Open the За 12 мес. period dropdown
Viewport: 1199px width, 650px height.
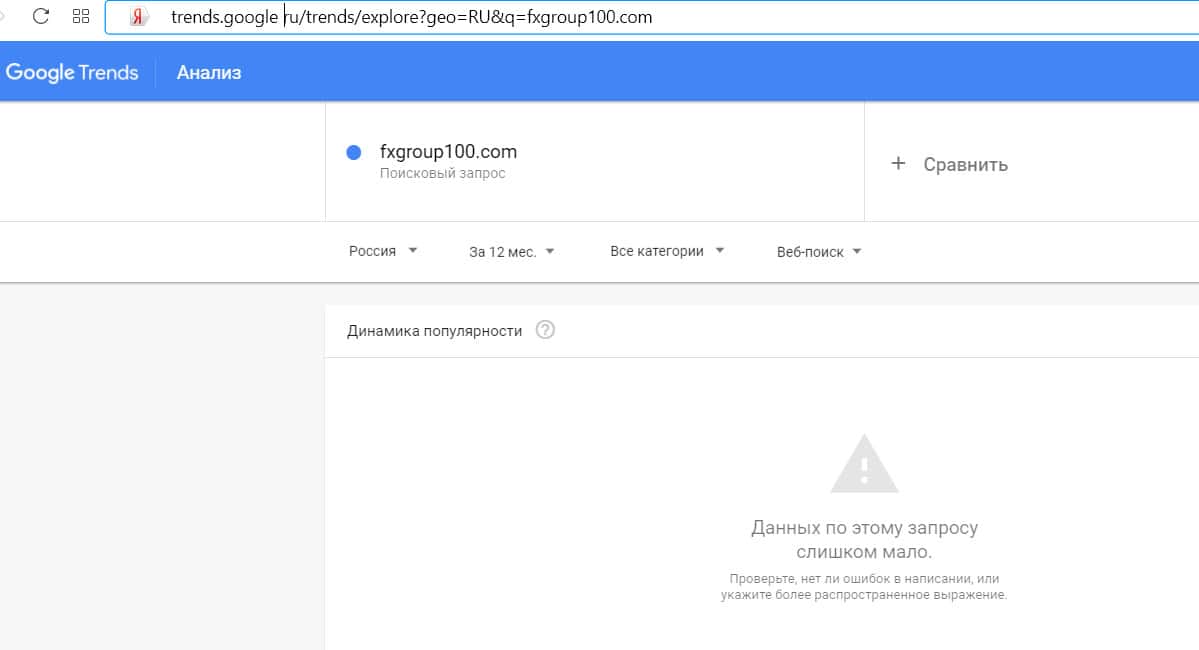[x=511, y=252]
